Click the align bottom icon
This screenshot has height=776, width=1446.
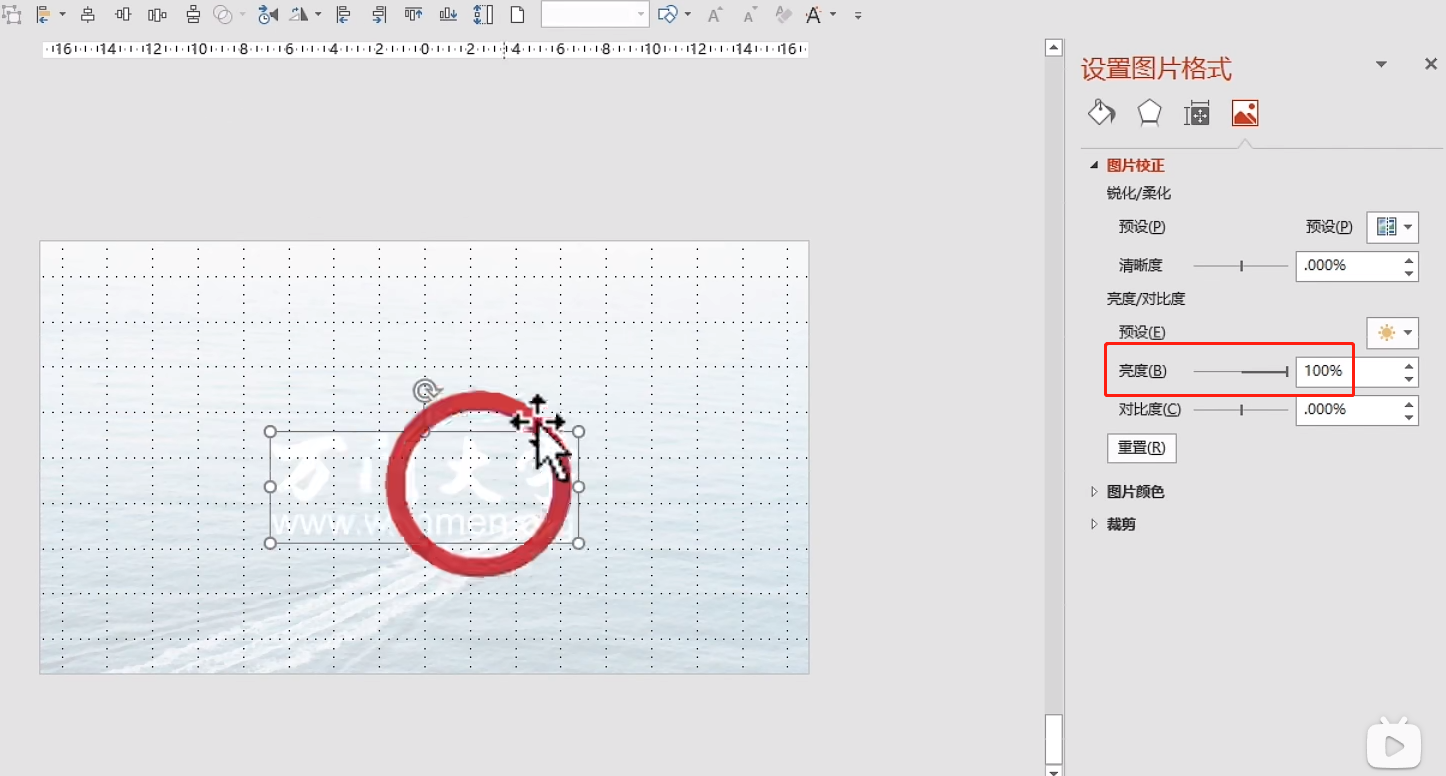(448, 15)
